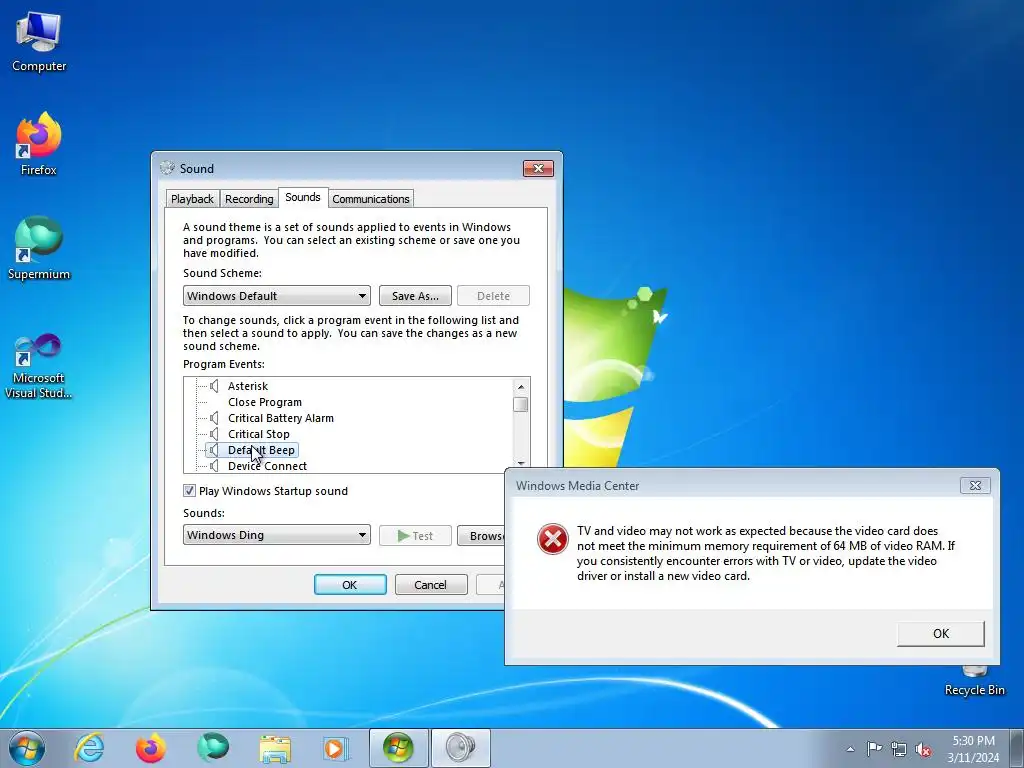The image size is (1024, 768).
Task: Select the Microsoft Visual Studio desktop shortcut
Action: pyautogui.click(x=39, y=366)
